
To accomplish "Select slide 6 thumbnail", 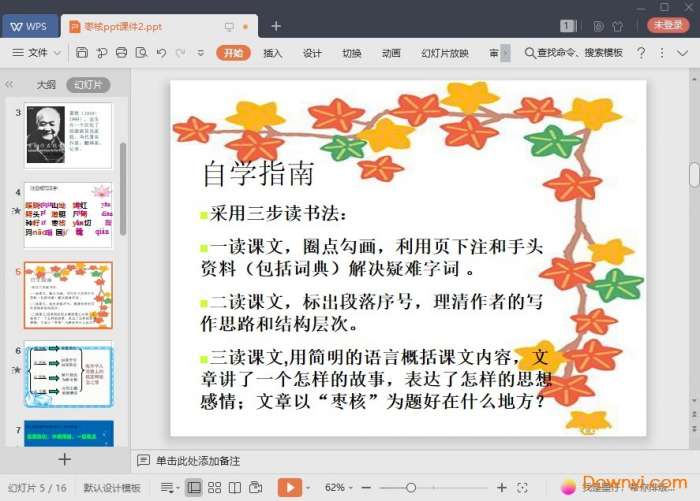I will tap(68, 375).
